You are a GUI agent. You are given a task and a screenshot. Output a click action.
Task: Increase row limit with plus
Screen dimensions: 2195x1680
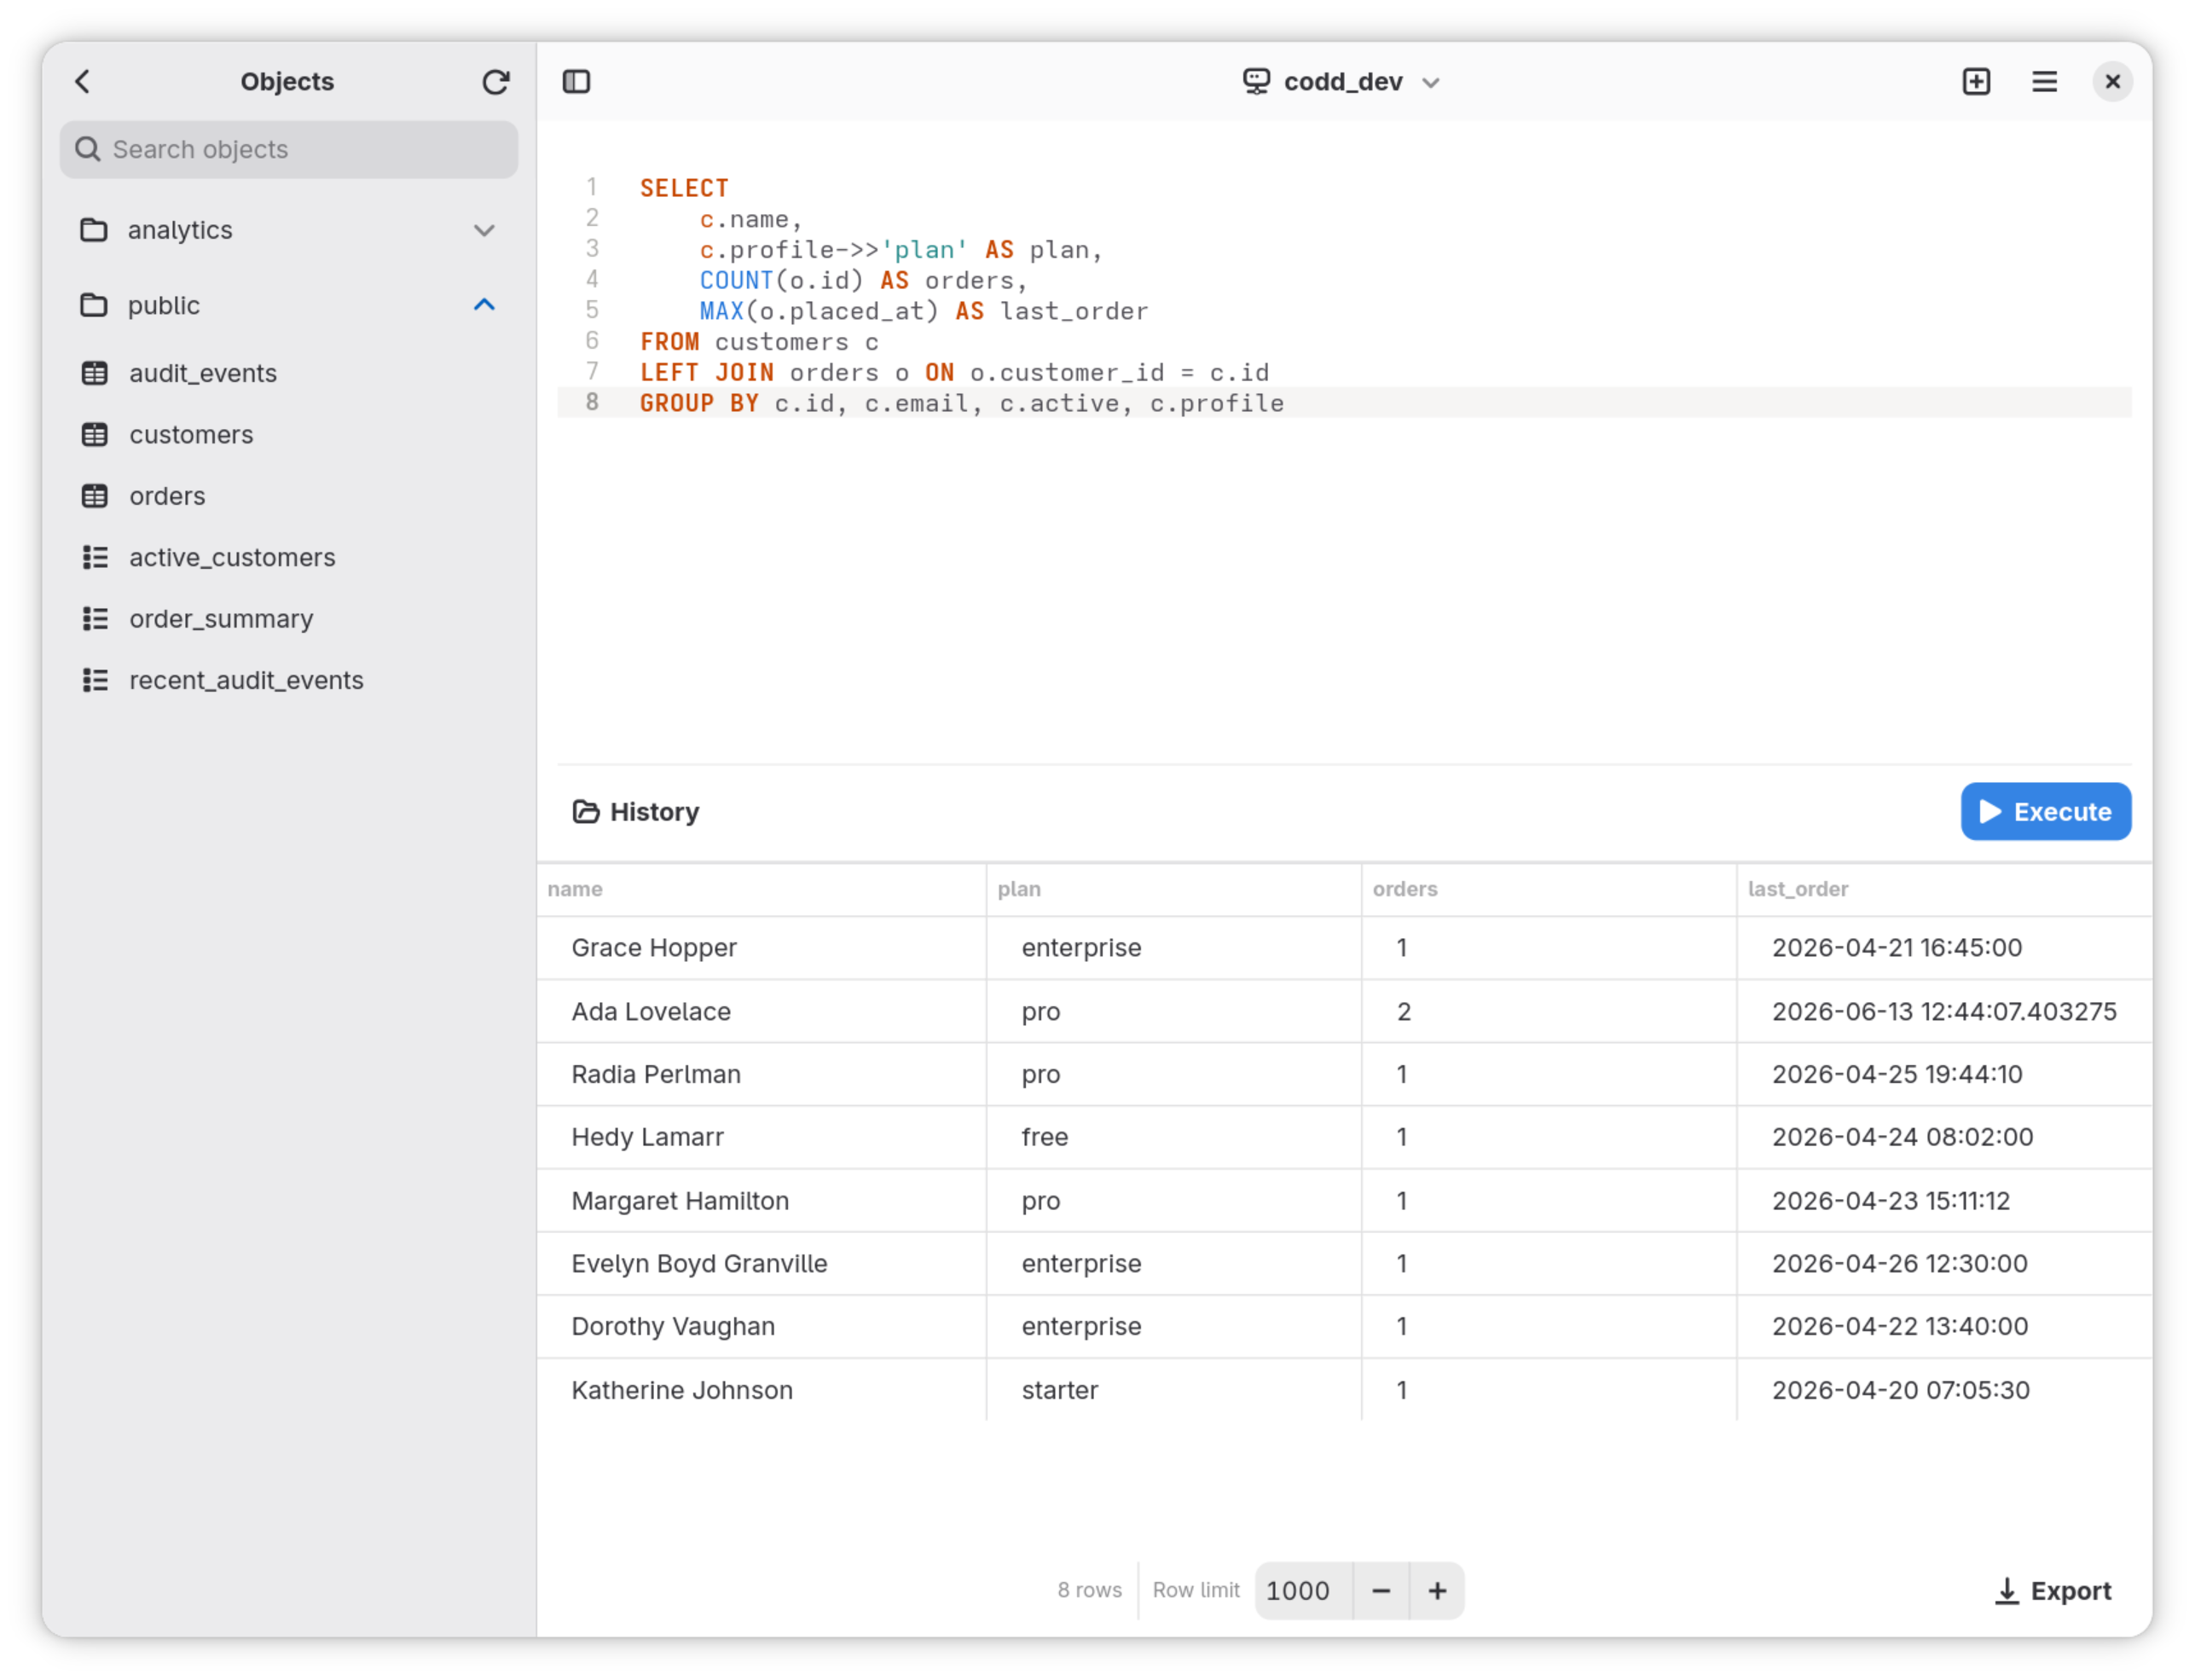click(x=1437, y=1590)
